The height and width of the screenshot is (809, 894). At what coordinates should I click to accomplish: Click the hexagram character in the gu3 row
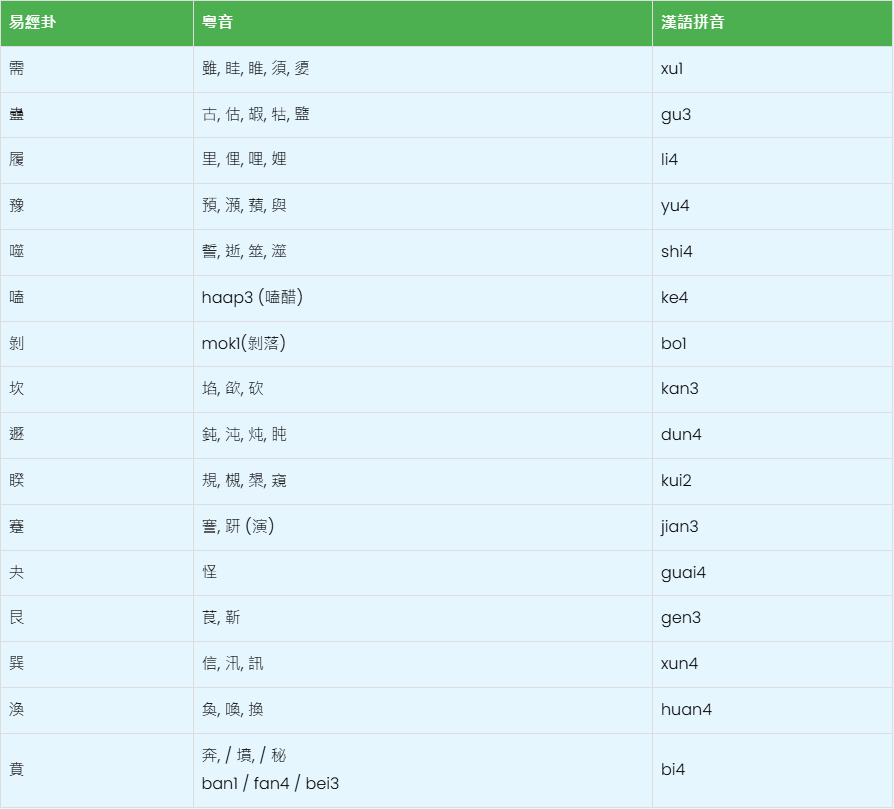pos(17,114)
